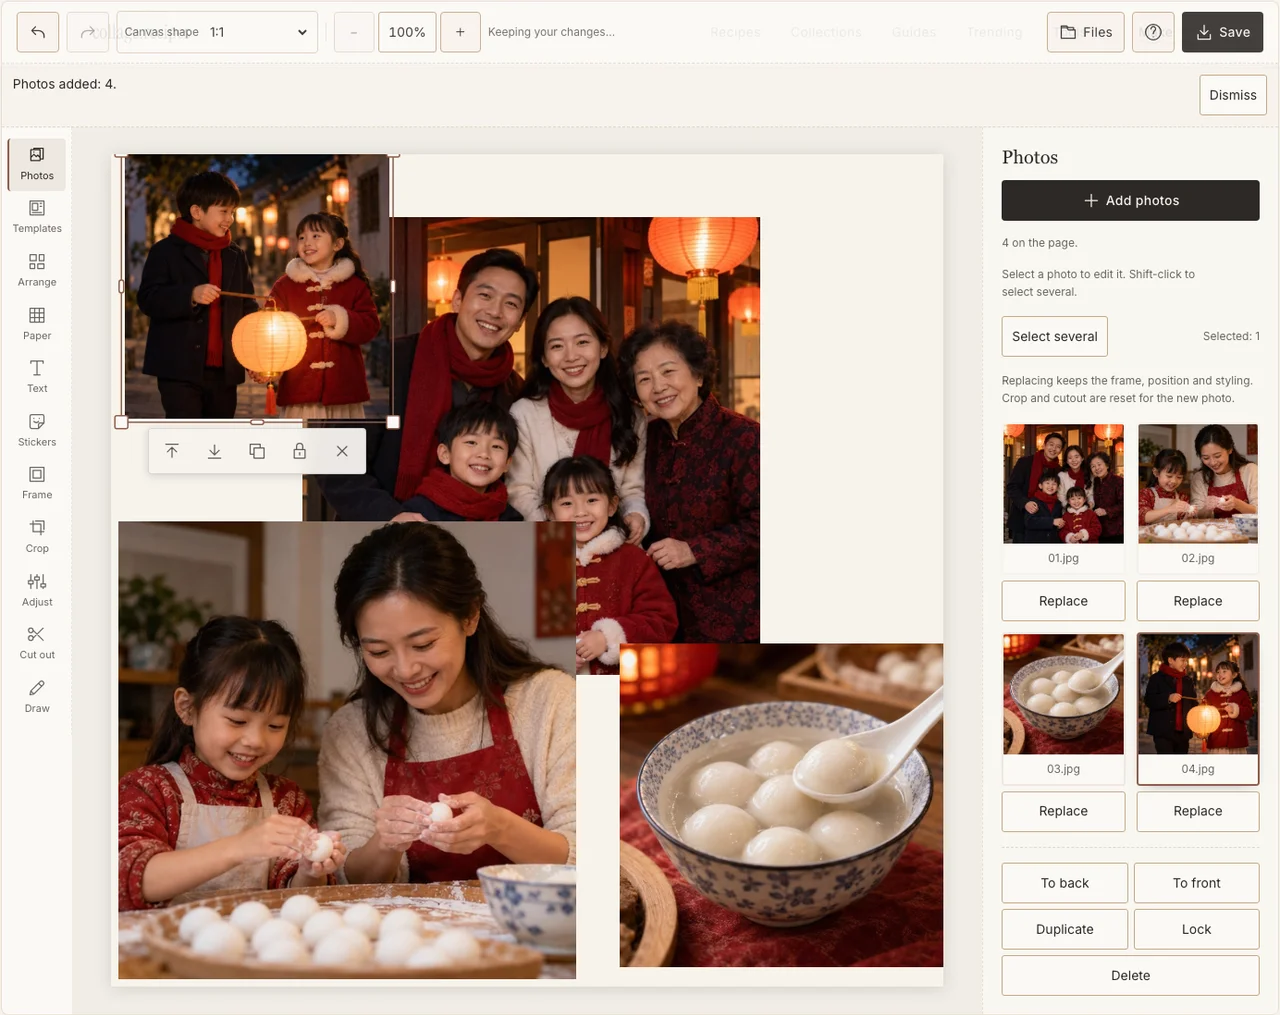
Task: Select the Text tool
Action: (x=37, y=377)
